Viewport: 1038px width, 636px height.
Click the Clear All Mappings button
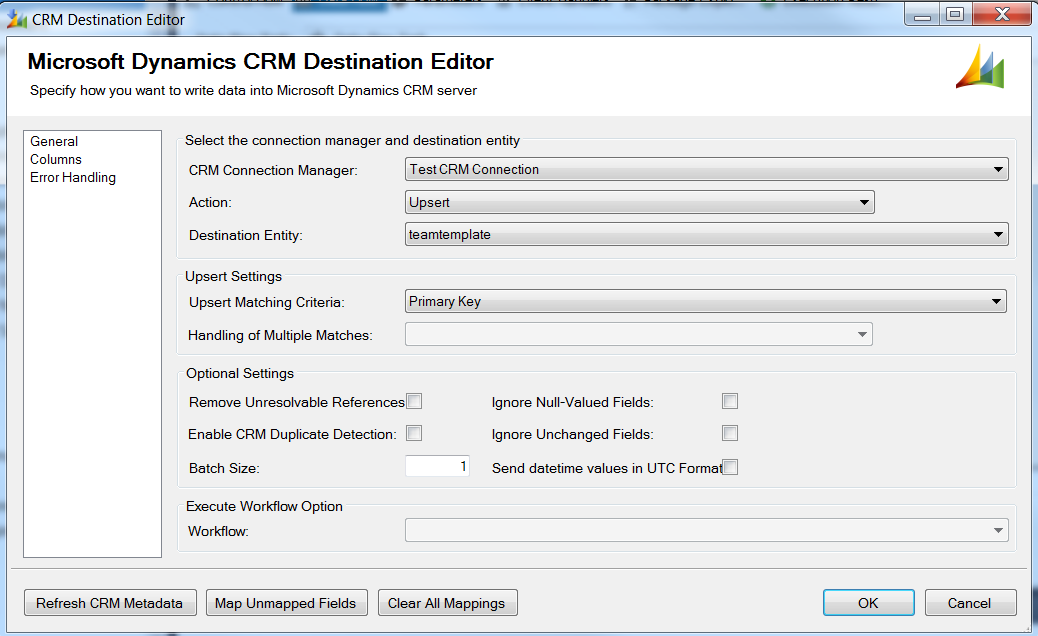click(x=447, y=603)
